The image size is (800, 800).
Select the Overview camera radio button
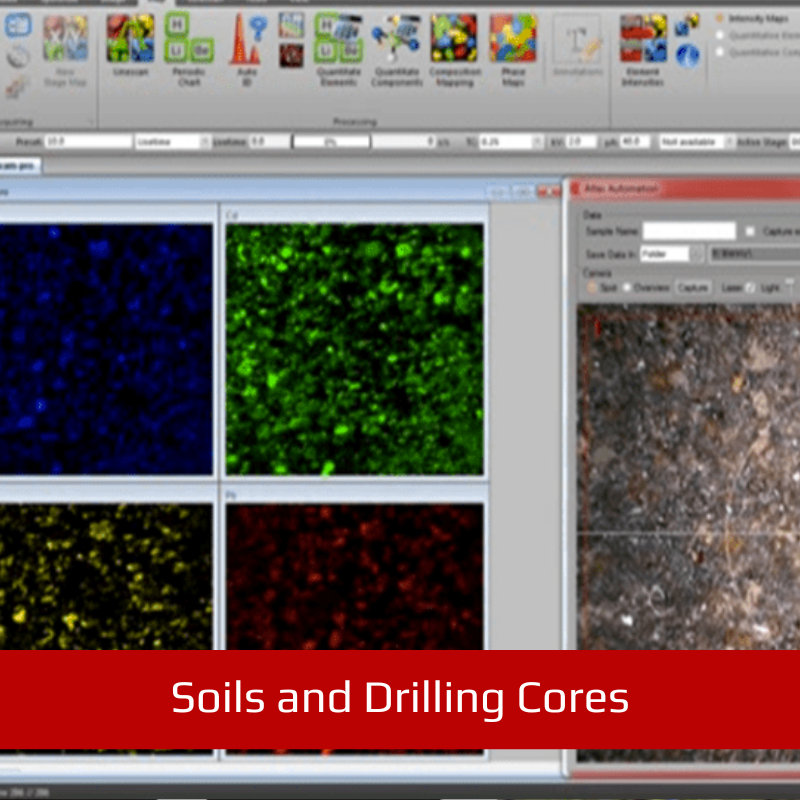pos(628,287)
